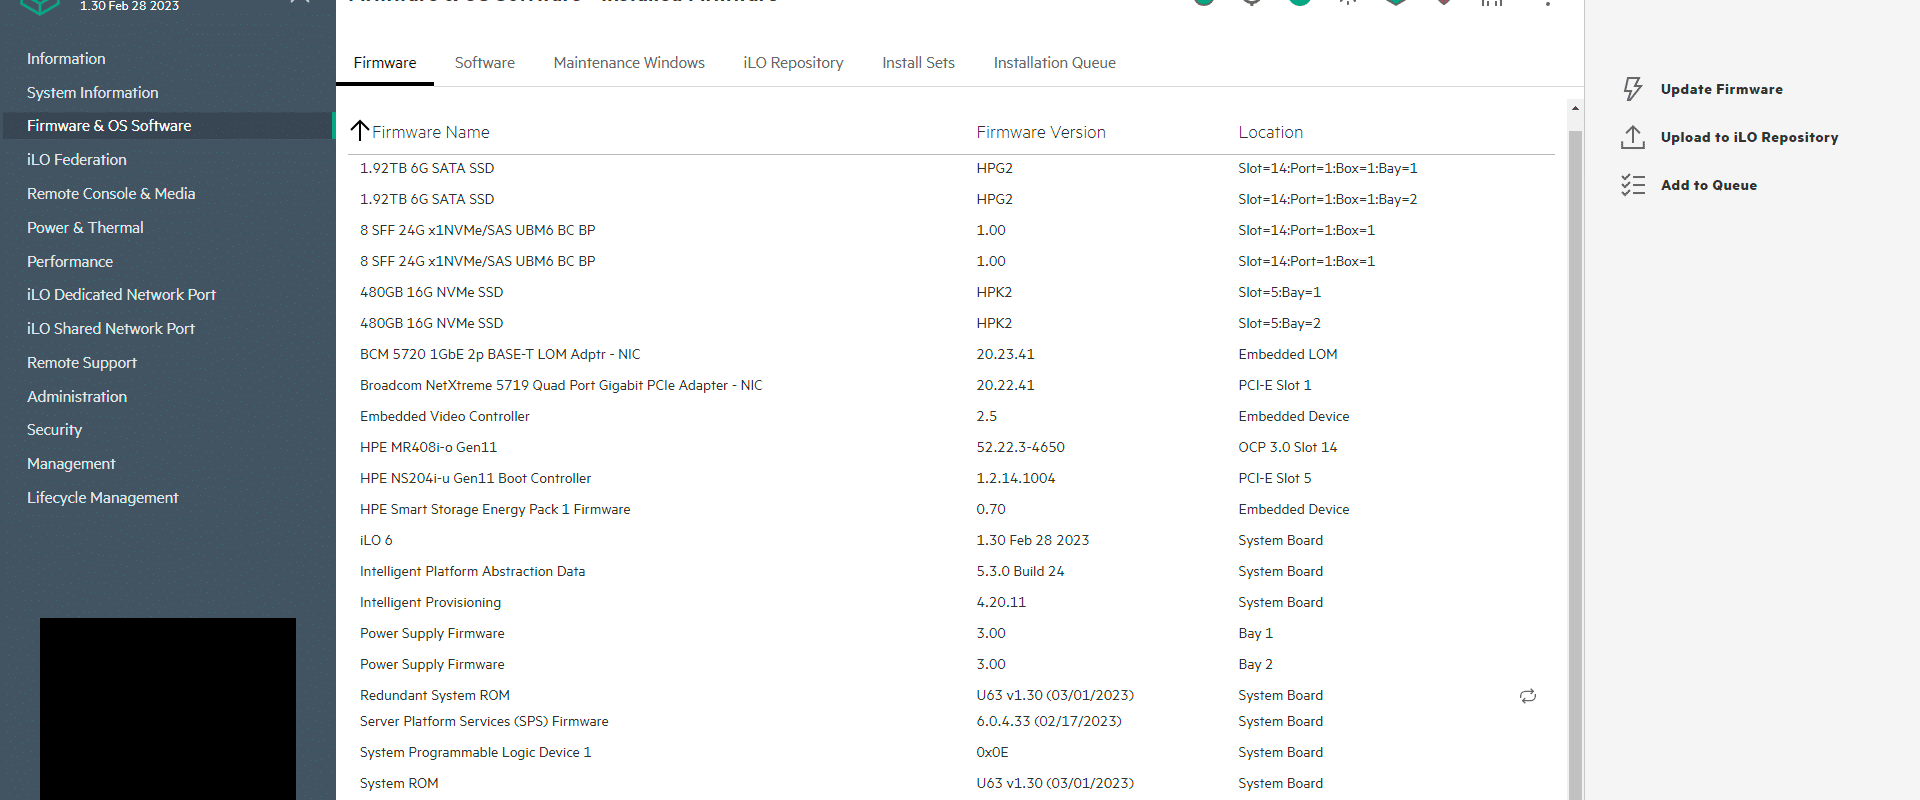Click the Firmware Name column header
1920x800 pixels.
(x=430, y=132)
